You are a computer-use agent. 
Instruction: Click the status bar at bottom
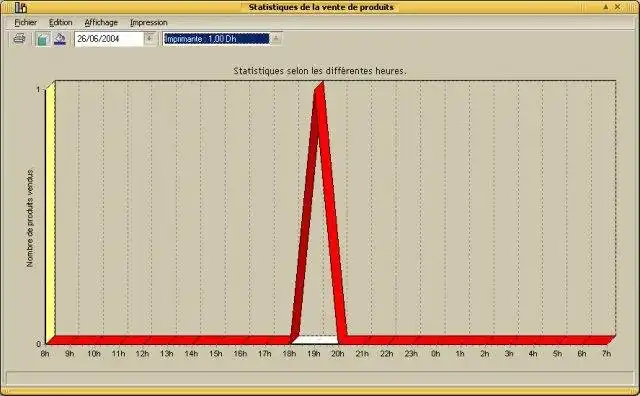click(x=320, y=377)
